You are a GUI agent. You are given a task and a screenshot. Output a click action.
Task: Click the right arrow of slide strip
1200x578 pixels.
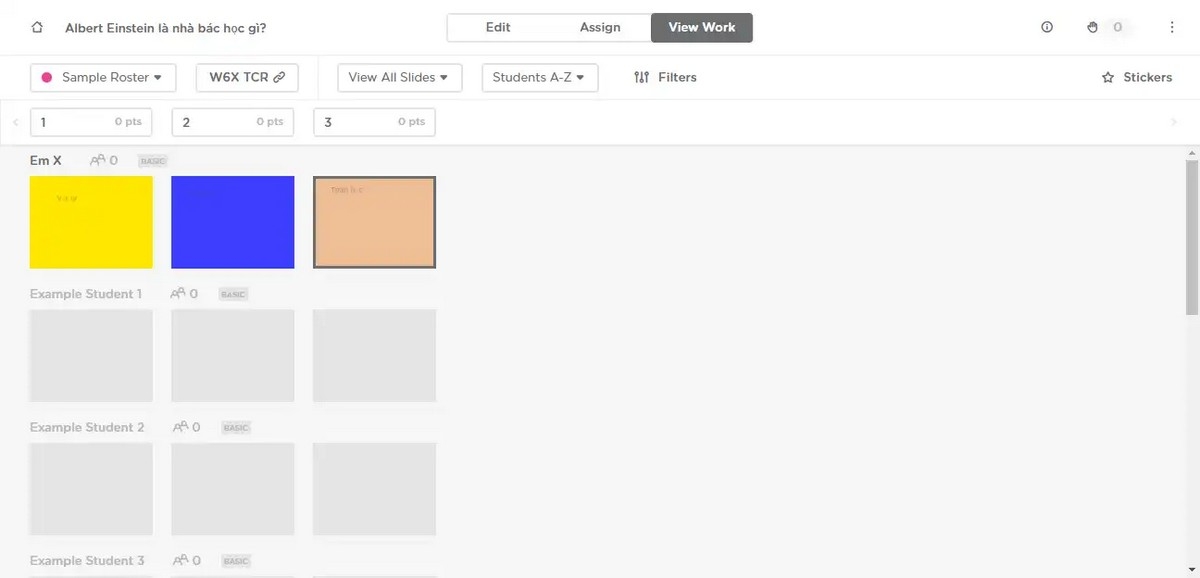(x=1174, y=122)
